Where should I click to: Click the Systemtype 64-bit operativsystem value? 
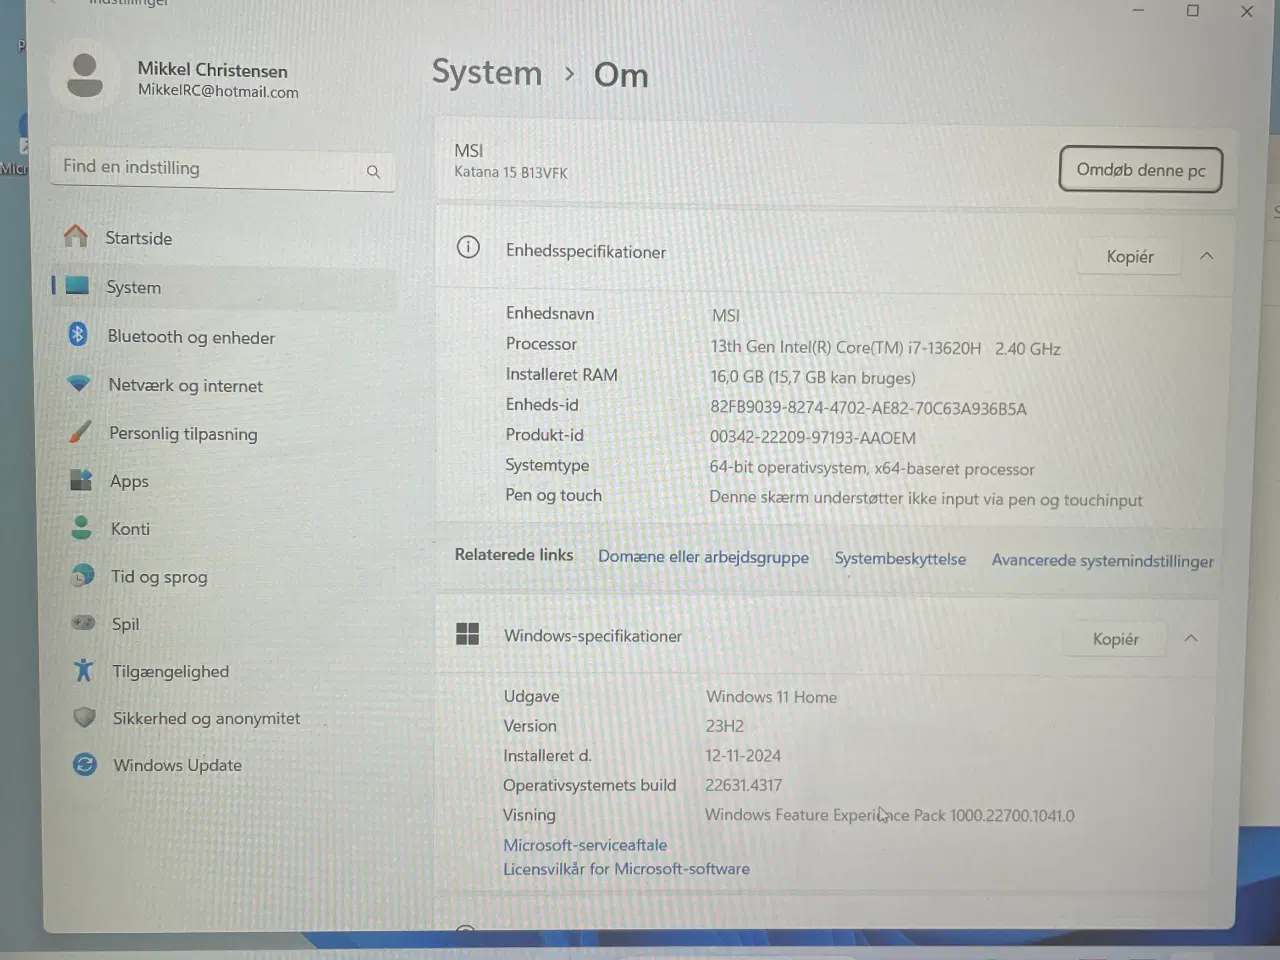(872, 468)
